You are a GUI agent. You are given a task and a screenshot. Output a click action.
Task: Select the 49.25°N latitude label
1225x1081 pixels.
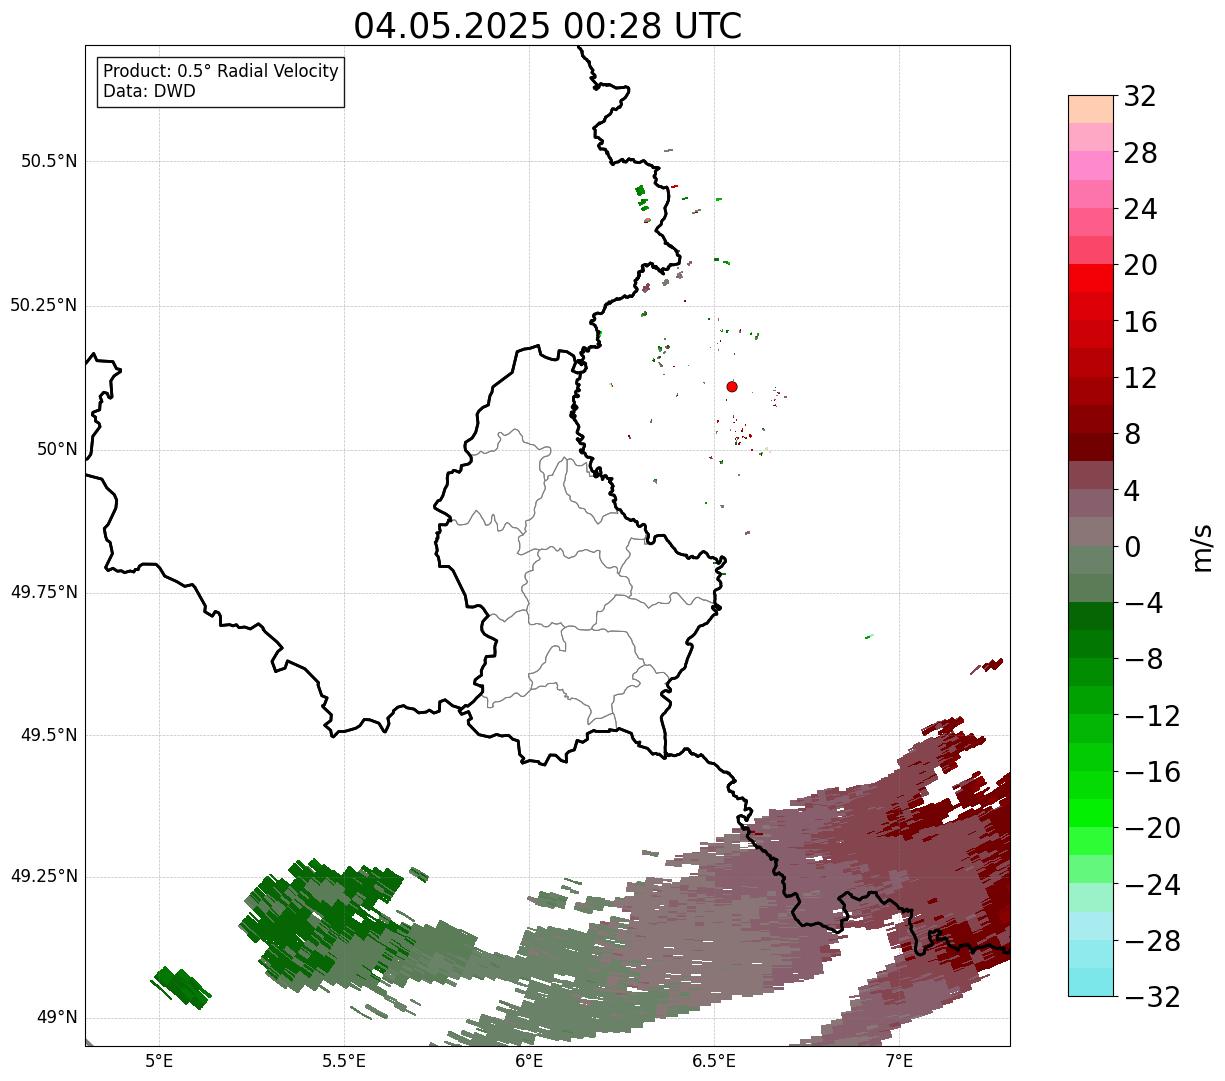point(43,876)
